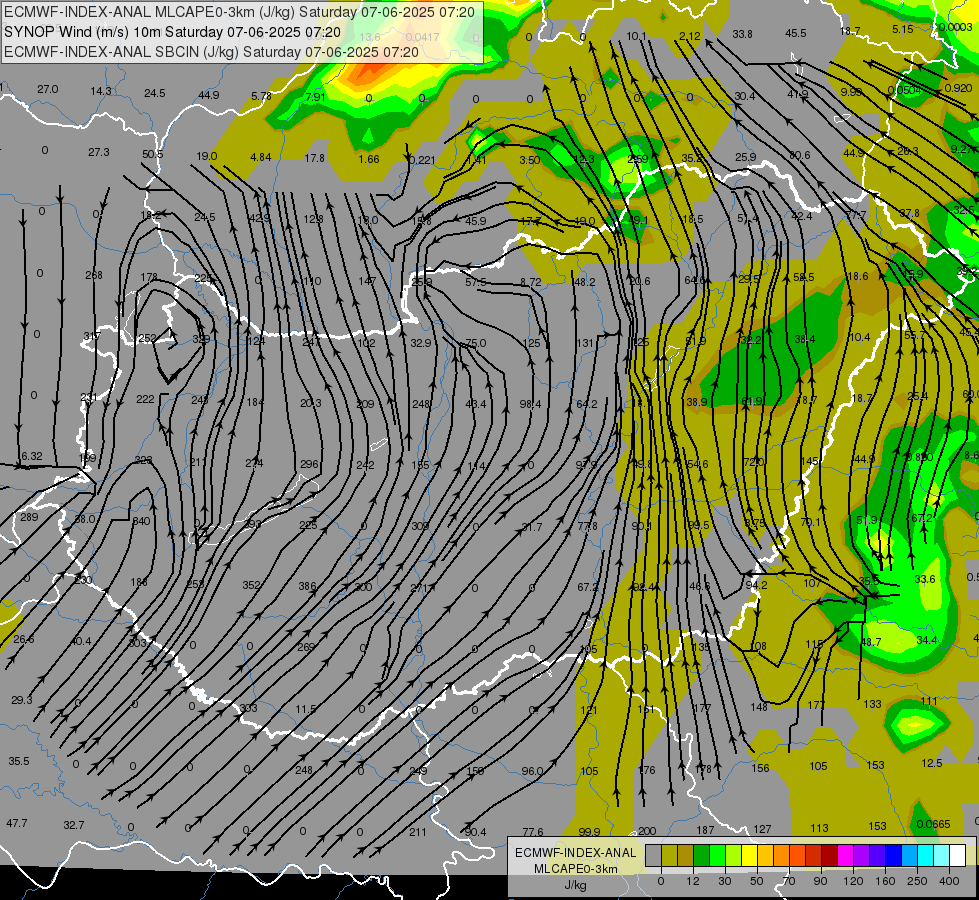The height and width of the screenshot is (900, 979).
Task: Select the map value '33.8'
Action: pyautogui.click(x=742, y=34)
